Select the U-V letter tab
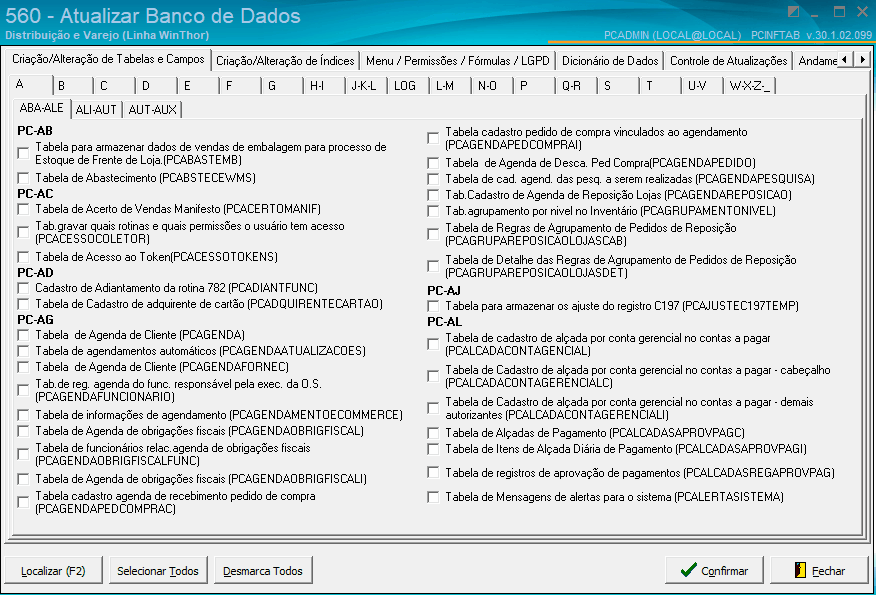 point(701,86)
